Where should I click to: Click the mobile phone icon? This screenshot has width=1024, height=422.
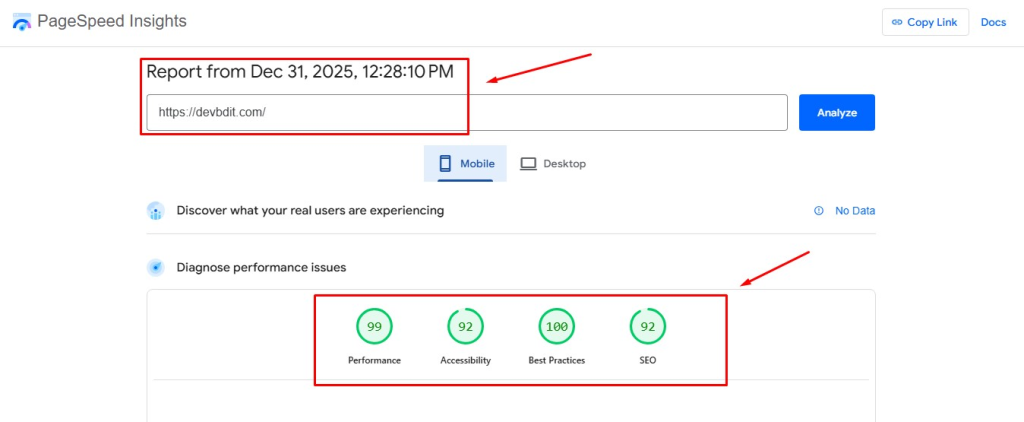pos(445,163)
